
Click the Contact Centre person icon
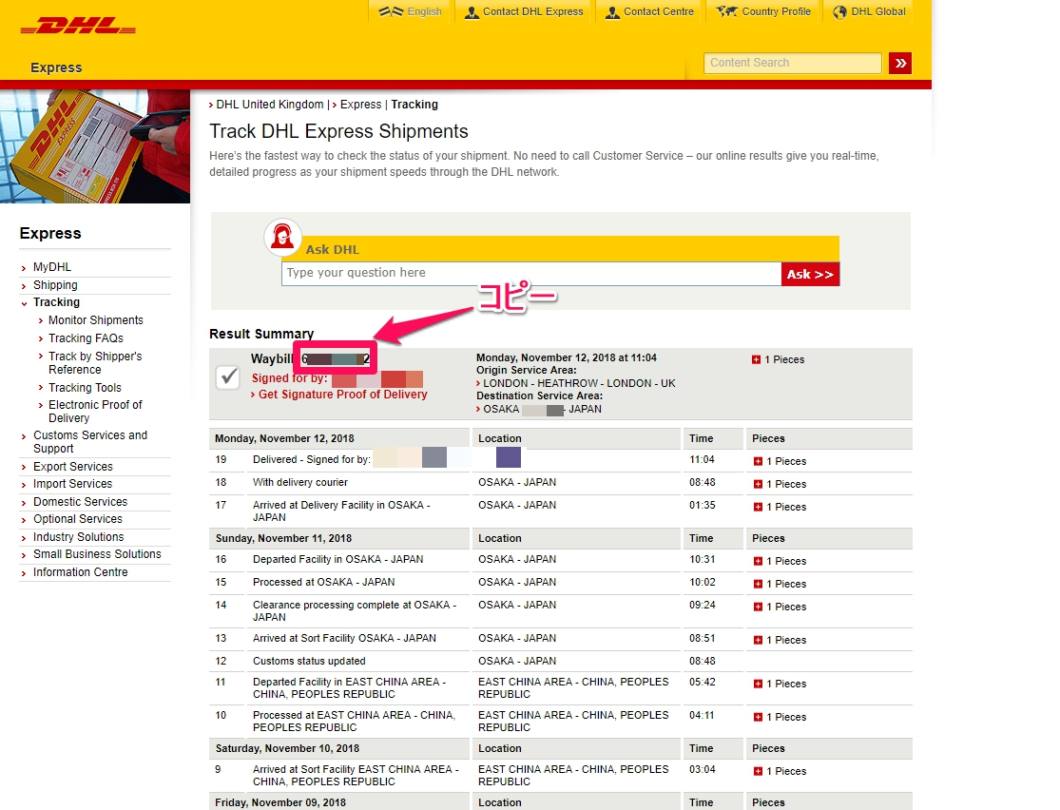pos(612,12)
